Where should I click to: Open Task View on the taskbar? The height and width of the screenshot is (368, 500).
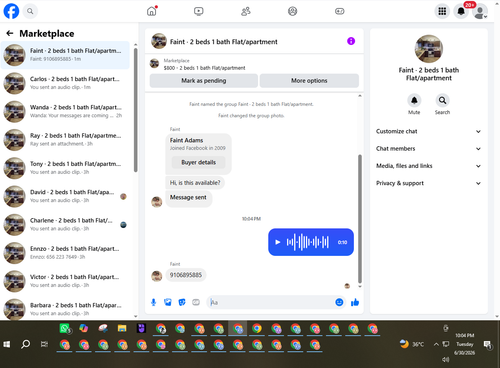click(44, 344)
